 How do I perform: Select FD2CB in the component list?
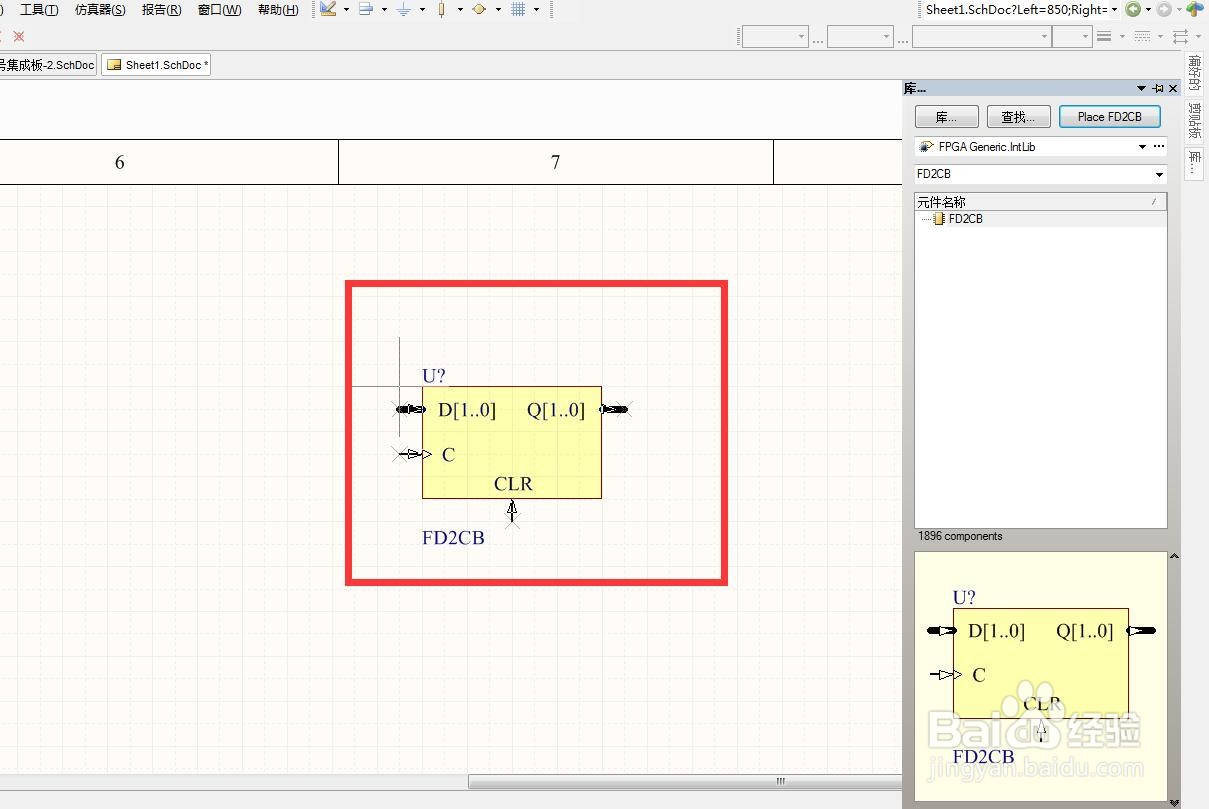pos(965,219)
